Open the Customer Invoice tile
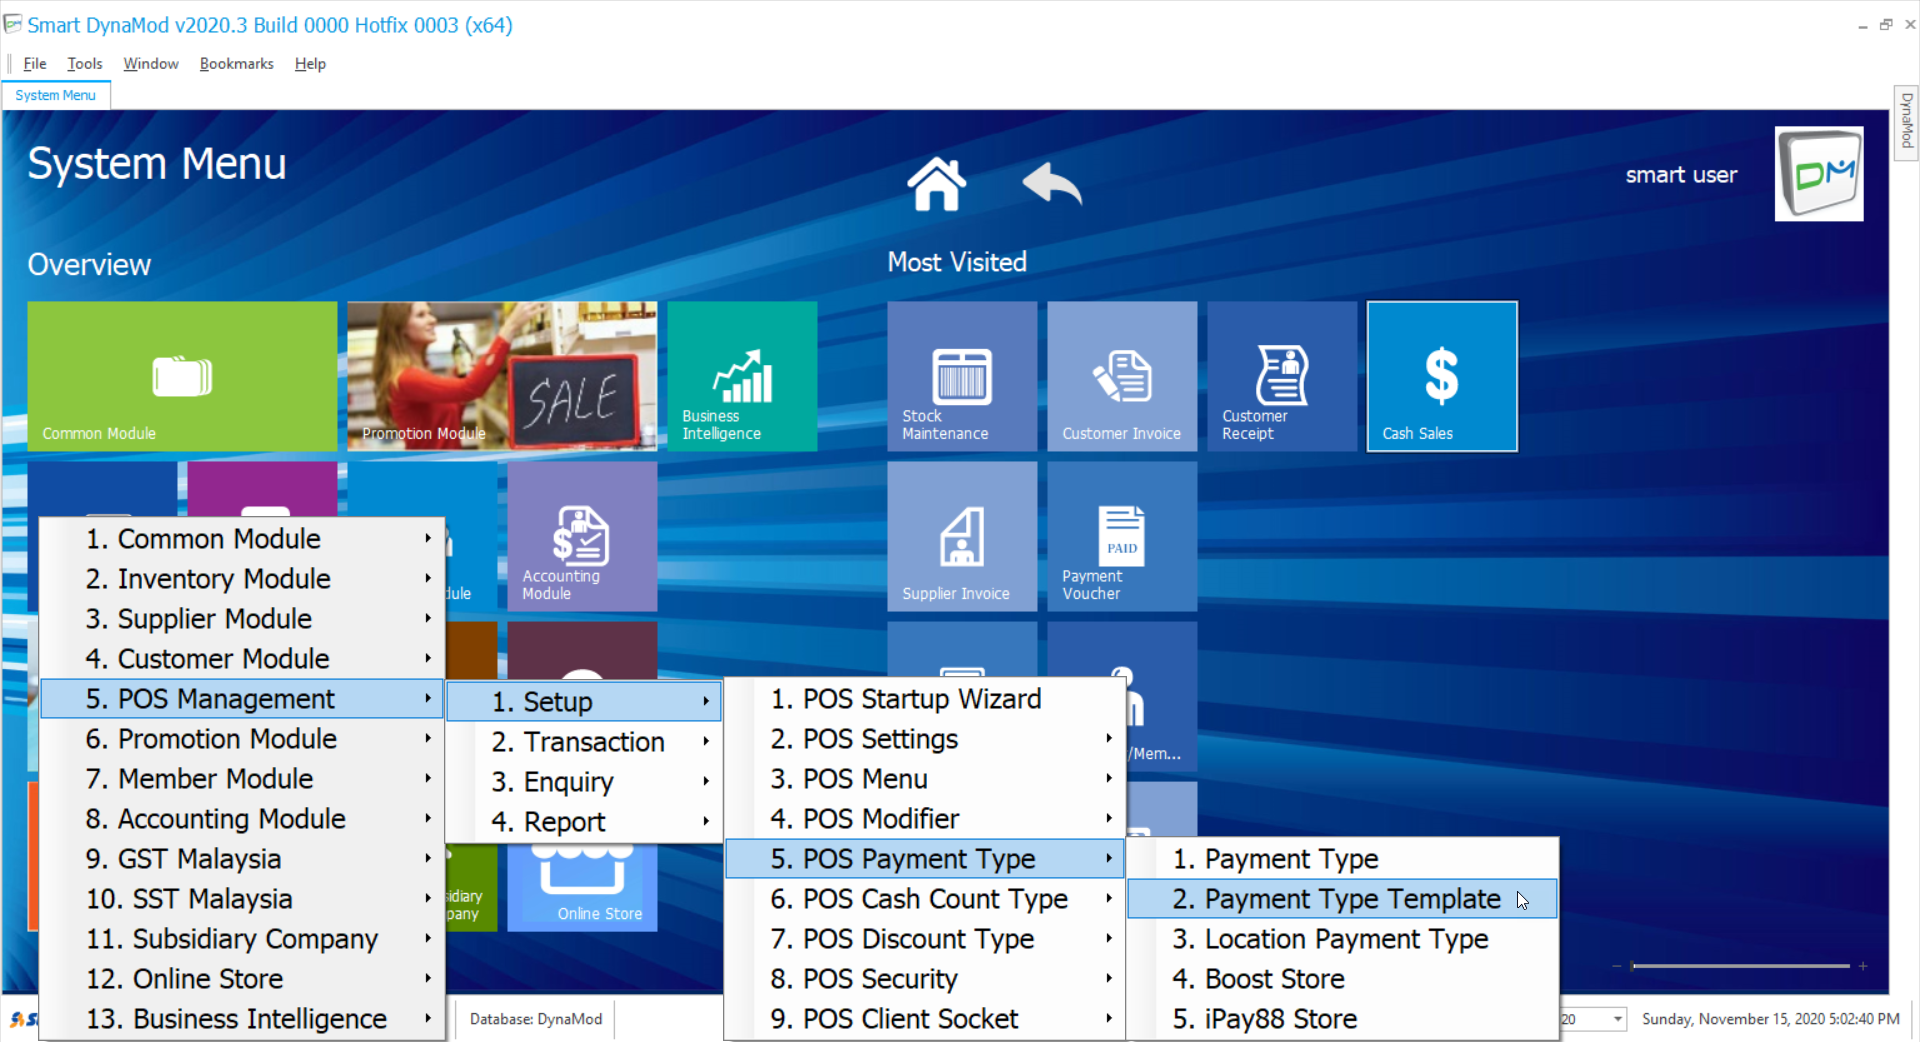The image size is (1920, 1042). pos(1122,376)
